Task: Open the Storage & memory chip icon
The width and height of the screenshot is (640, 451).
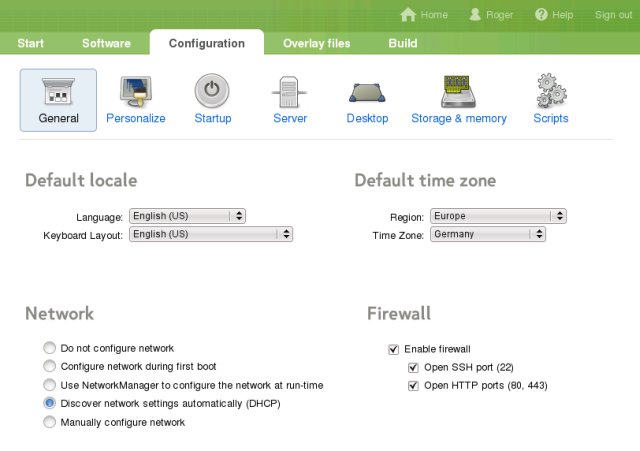Action: 458,91
